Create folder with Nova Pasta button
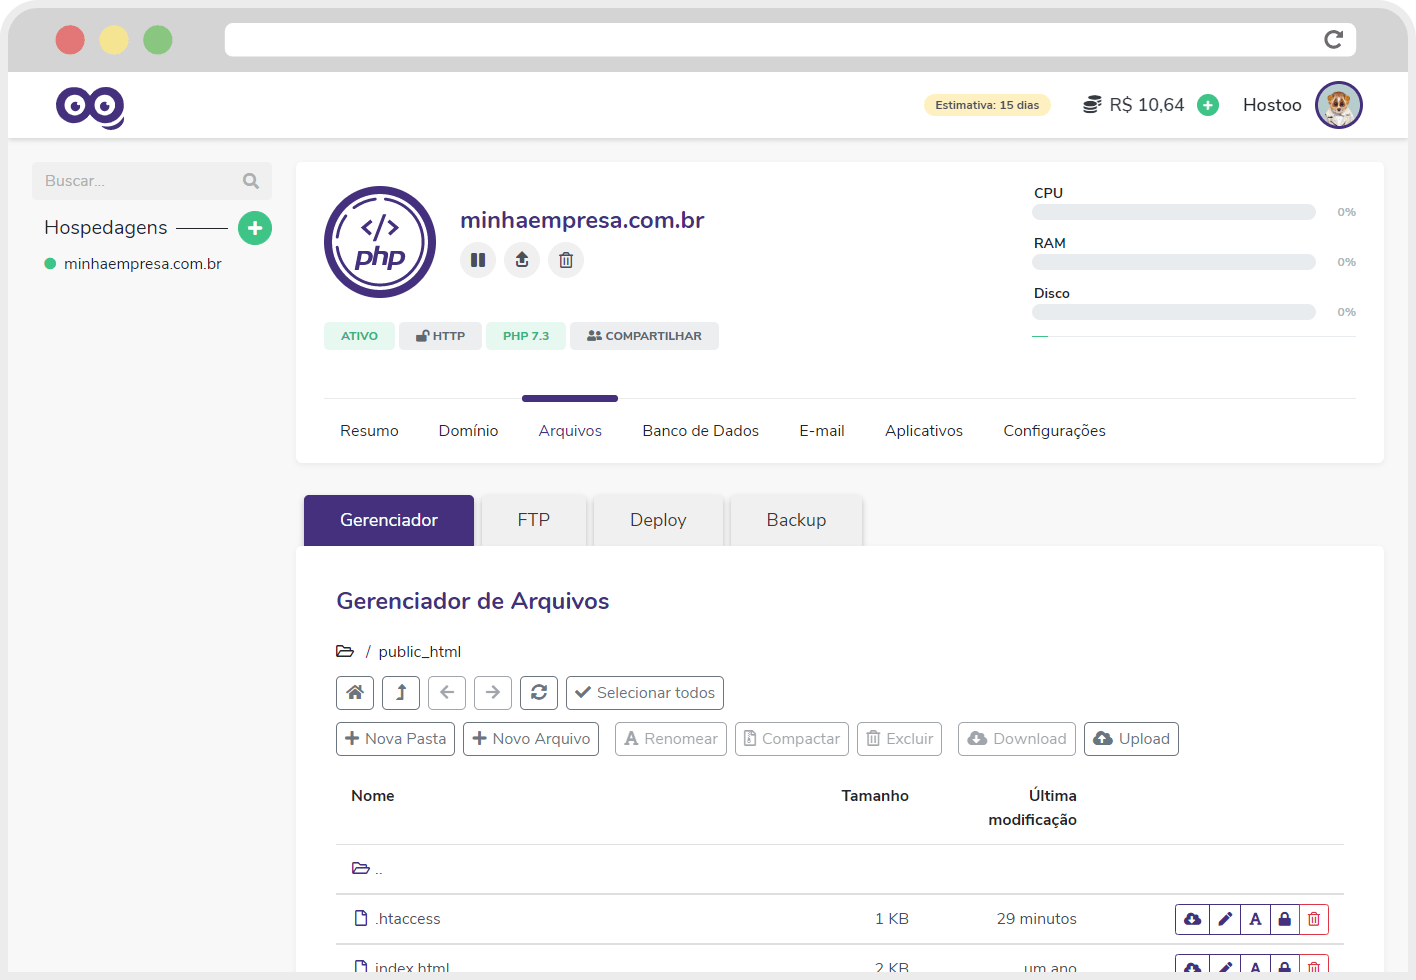 pos(395,739)
